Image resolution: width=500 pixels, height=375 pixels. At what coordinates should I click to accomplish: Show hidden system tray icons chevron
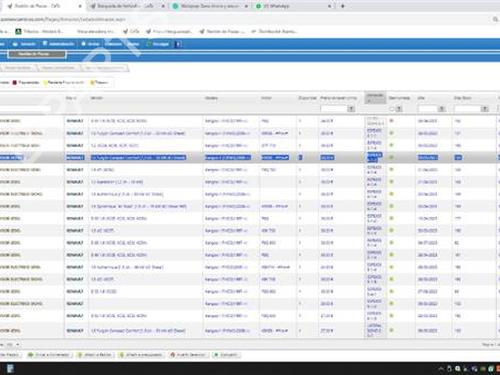click(x=441, y=369)
